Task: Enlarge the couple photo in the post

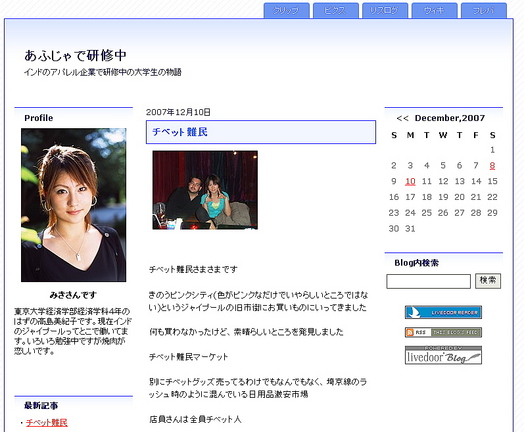Action: [205, 190]
